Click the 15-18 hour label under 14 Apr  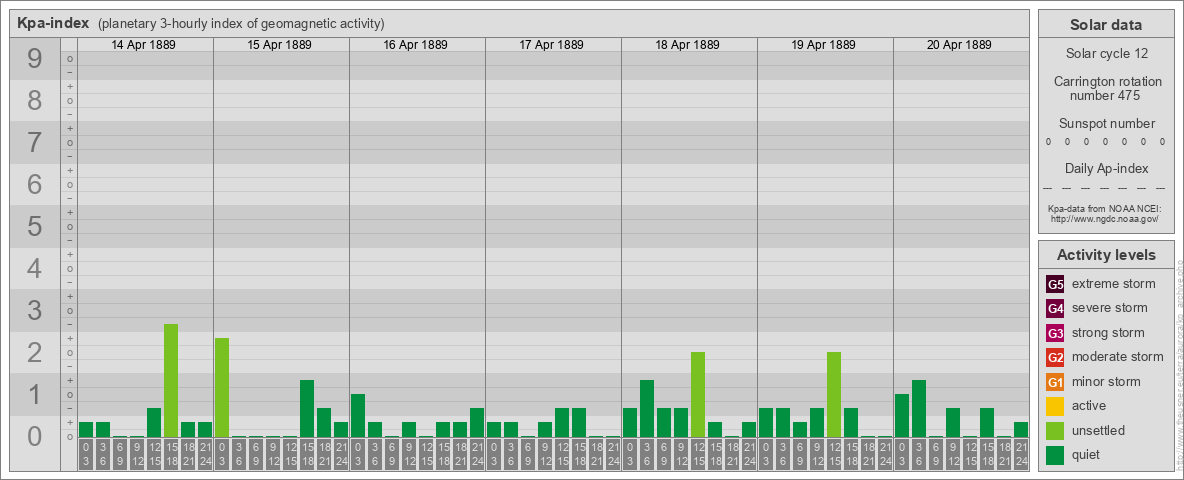point(171,454)
